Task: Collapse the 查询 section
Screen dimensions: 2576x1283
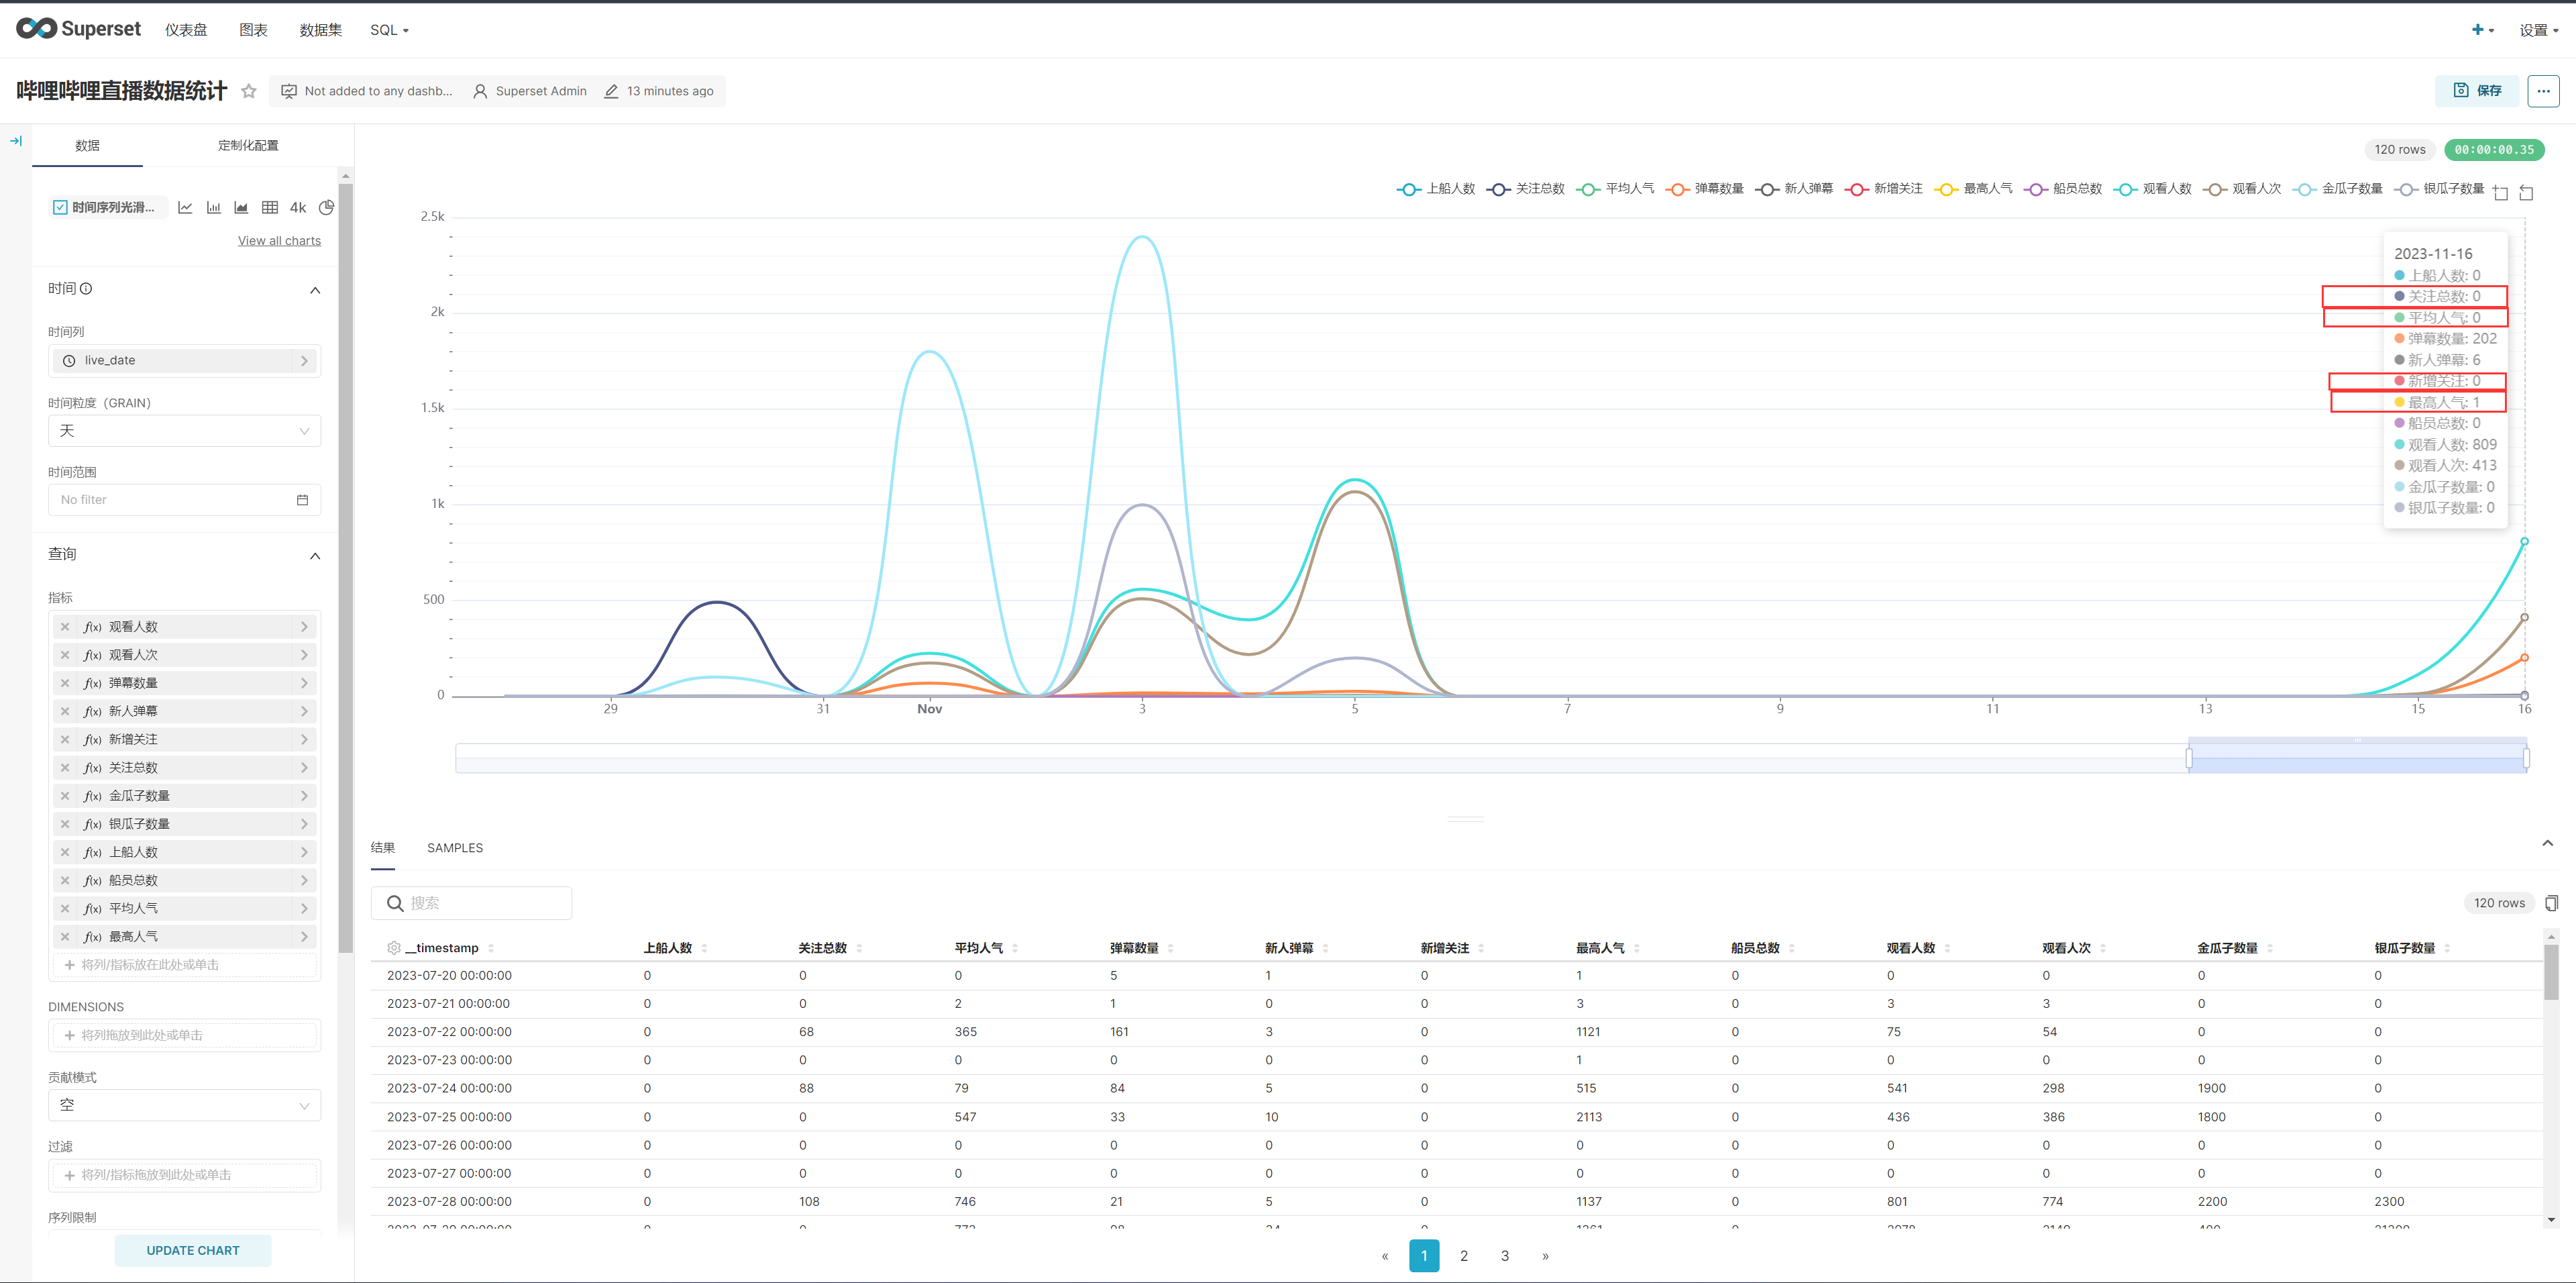Action: (315, 556)
